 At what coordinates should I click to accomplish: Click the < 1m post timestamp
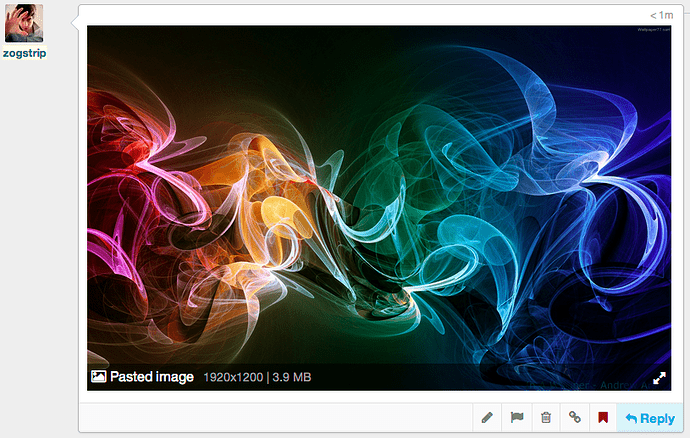tap(661, 16)
